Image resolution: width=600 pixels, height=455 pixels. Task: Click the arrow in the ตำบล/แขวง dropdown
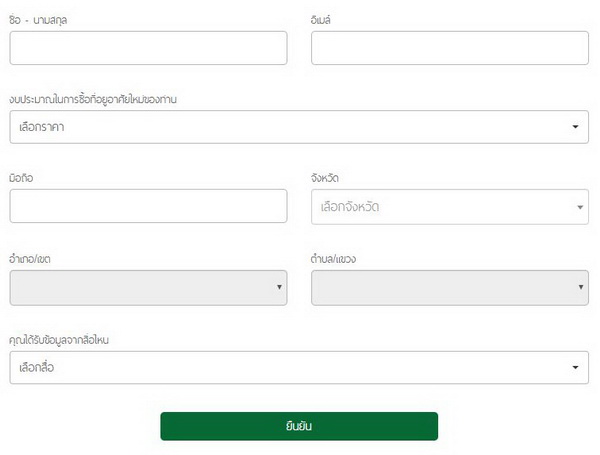(x=581, y=288)
